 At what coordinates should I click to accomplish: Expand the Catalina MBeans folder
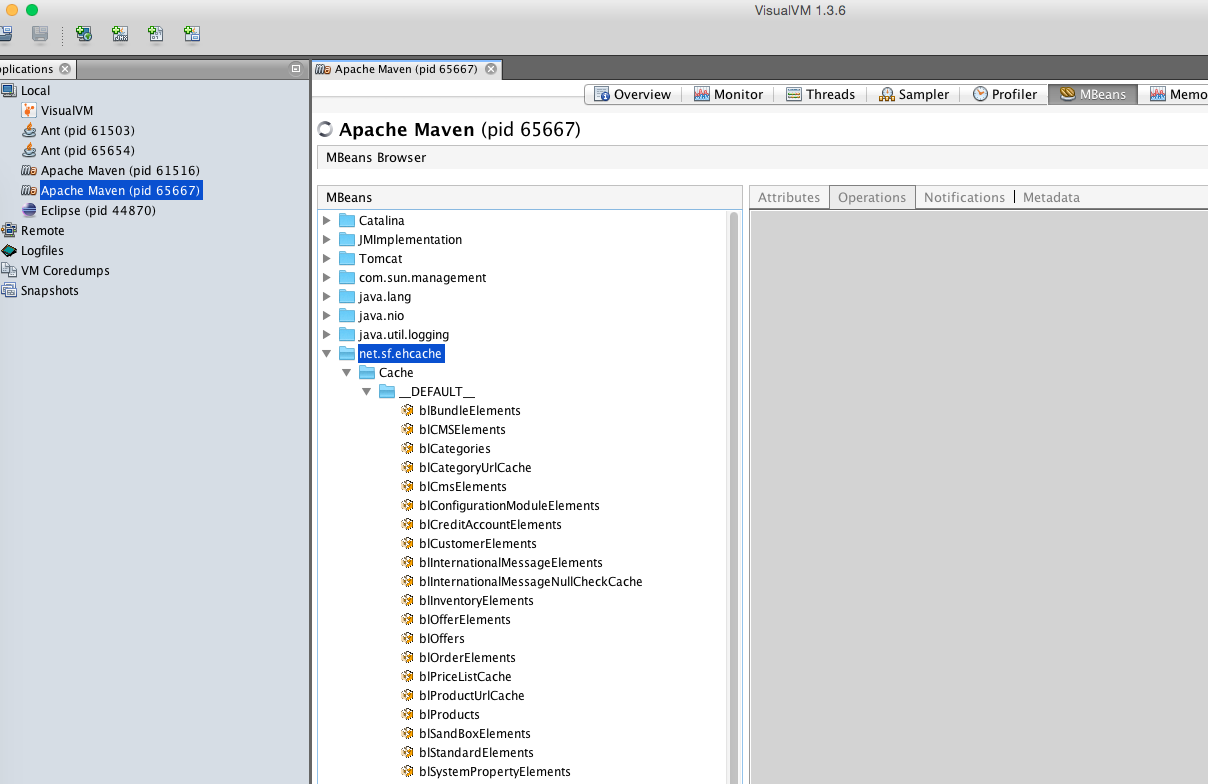327,220
